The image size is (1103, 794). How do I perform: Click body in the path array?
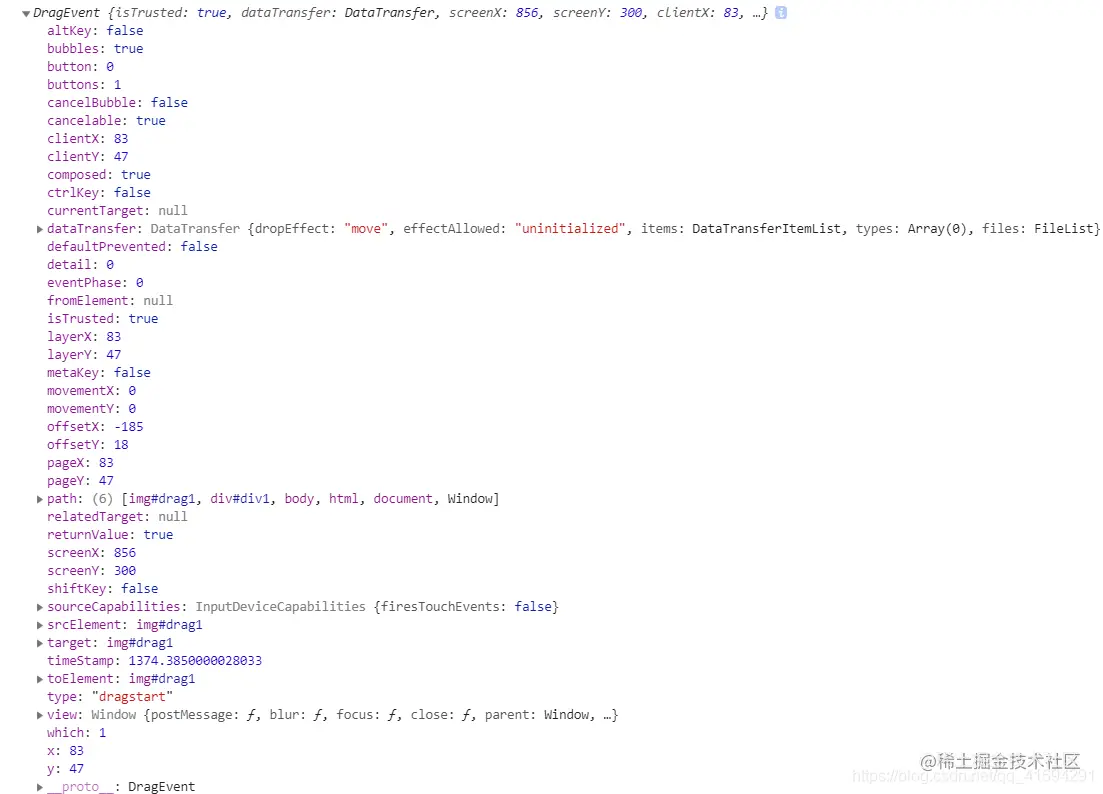tap(299, 499)
